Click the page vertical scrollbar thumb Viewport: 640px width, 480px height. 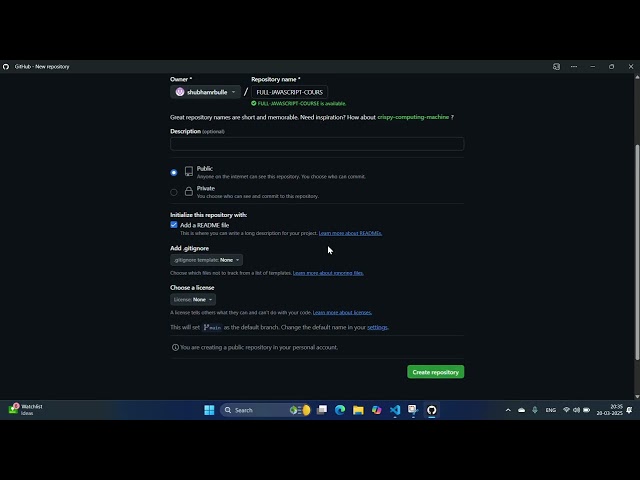(x=637, y=252)
